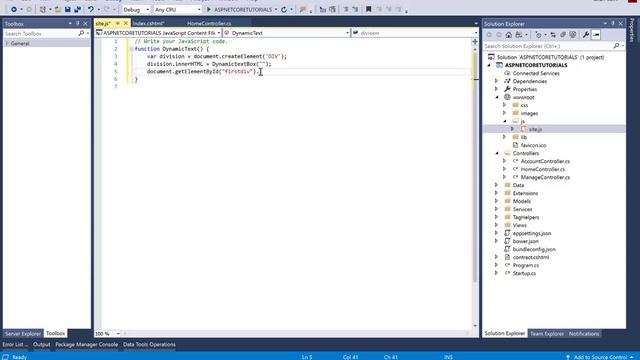Viewport: 640px width, 360px height.
Task: Click the Solution Explorer search magnifier icon
Action: [x=616, y=46]
